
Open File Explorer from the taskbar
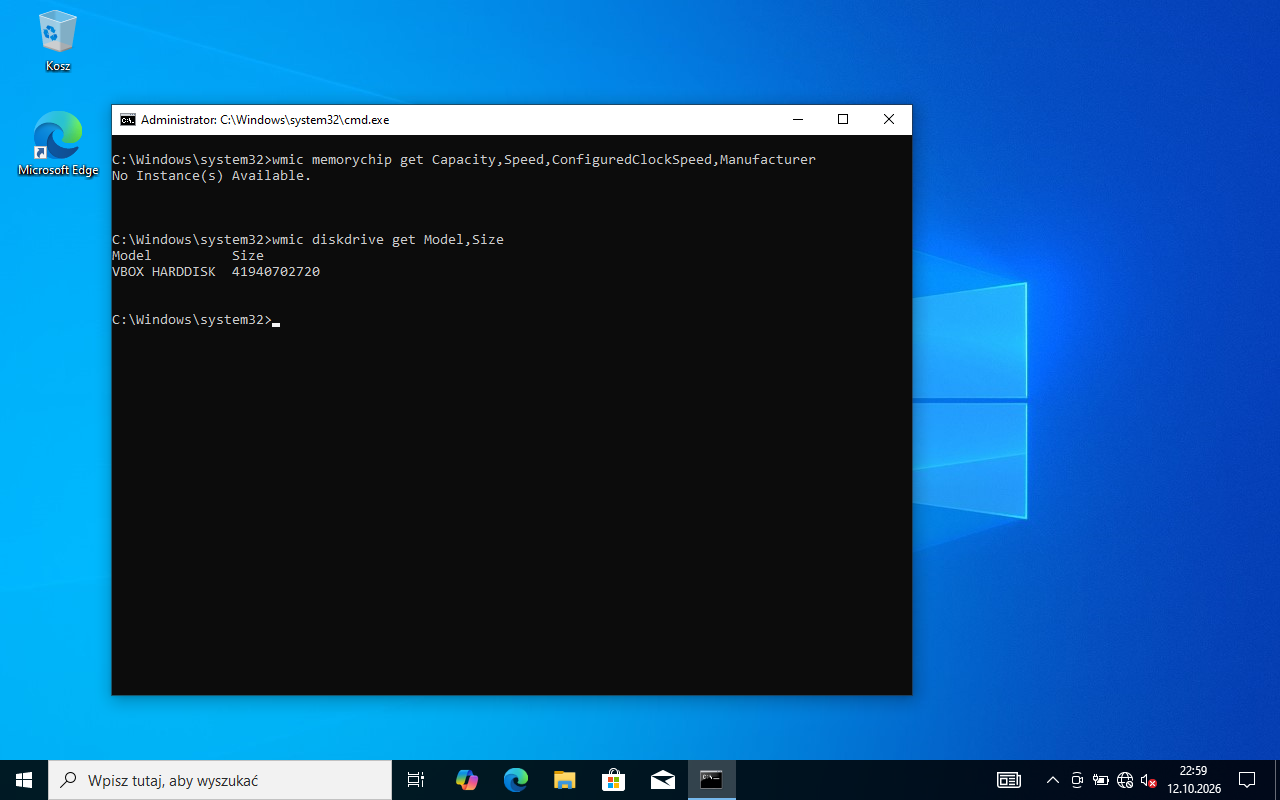[x=564, y=780]
